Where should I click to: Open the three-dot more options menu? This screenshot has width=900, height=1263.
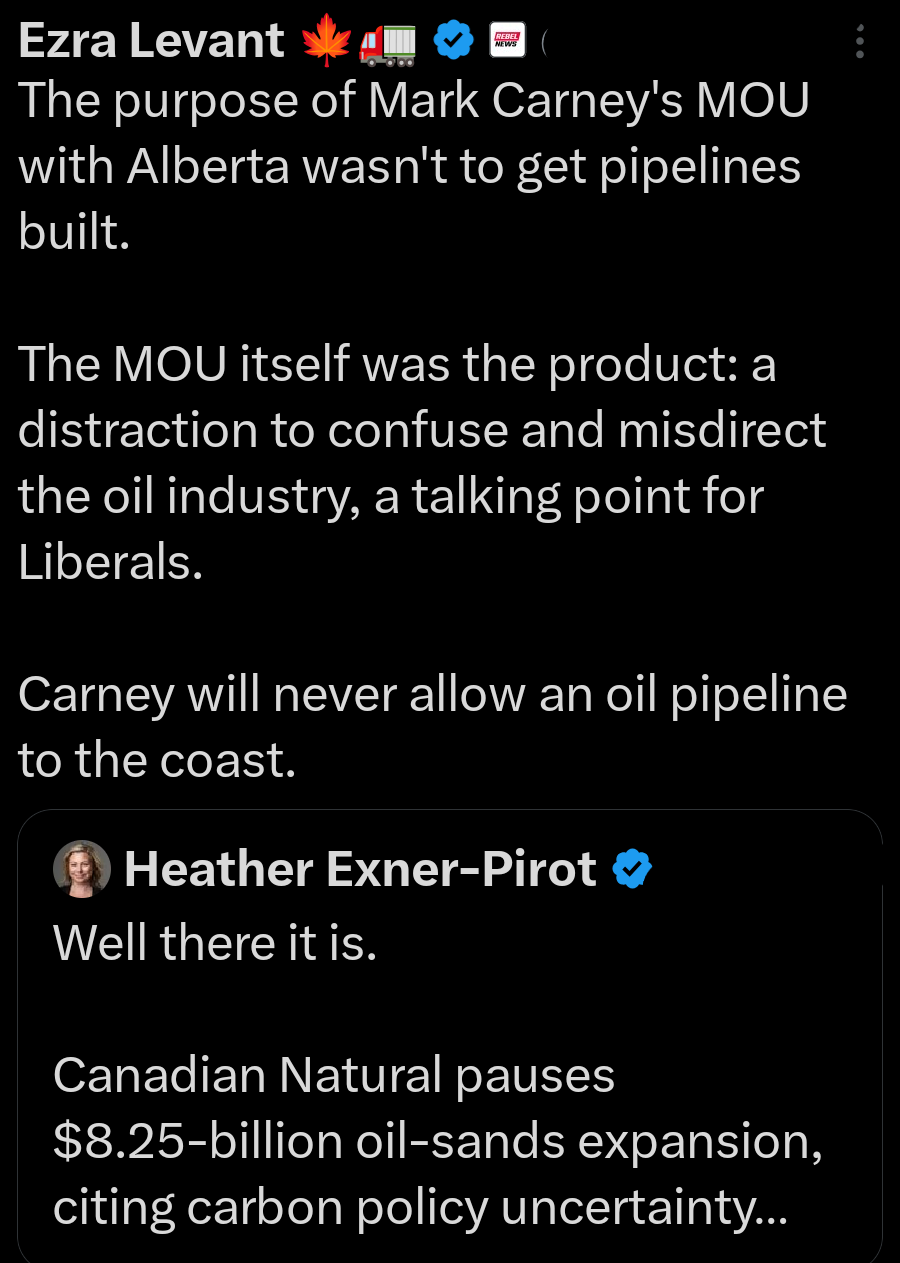point(860,41)
